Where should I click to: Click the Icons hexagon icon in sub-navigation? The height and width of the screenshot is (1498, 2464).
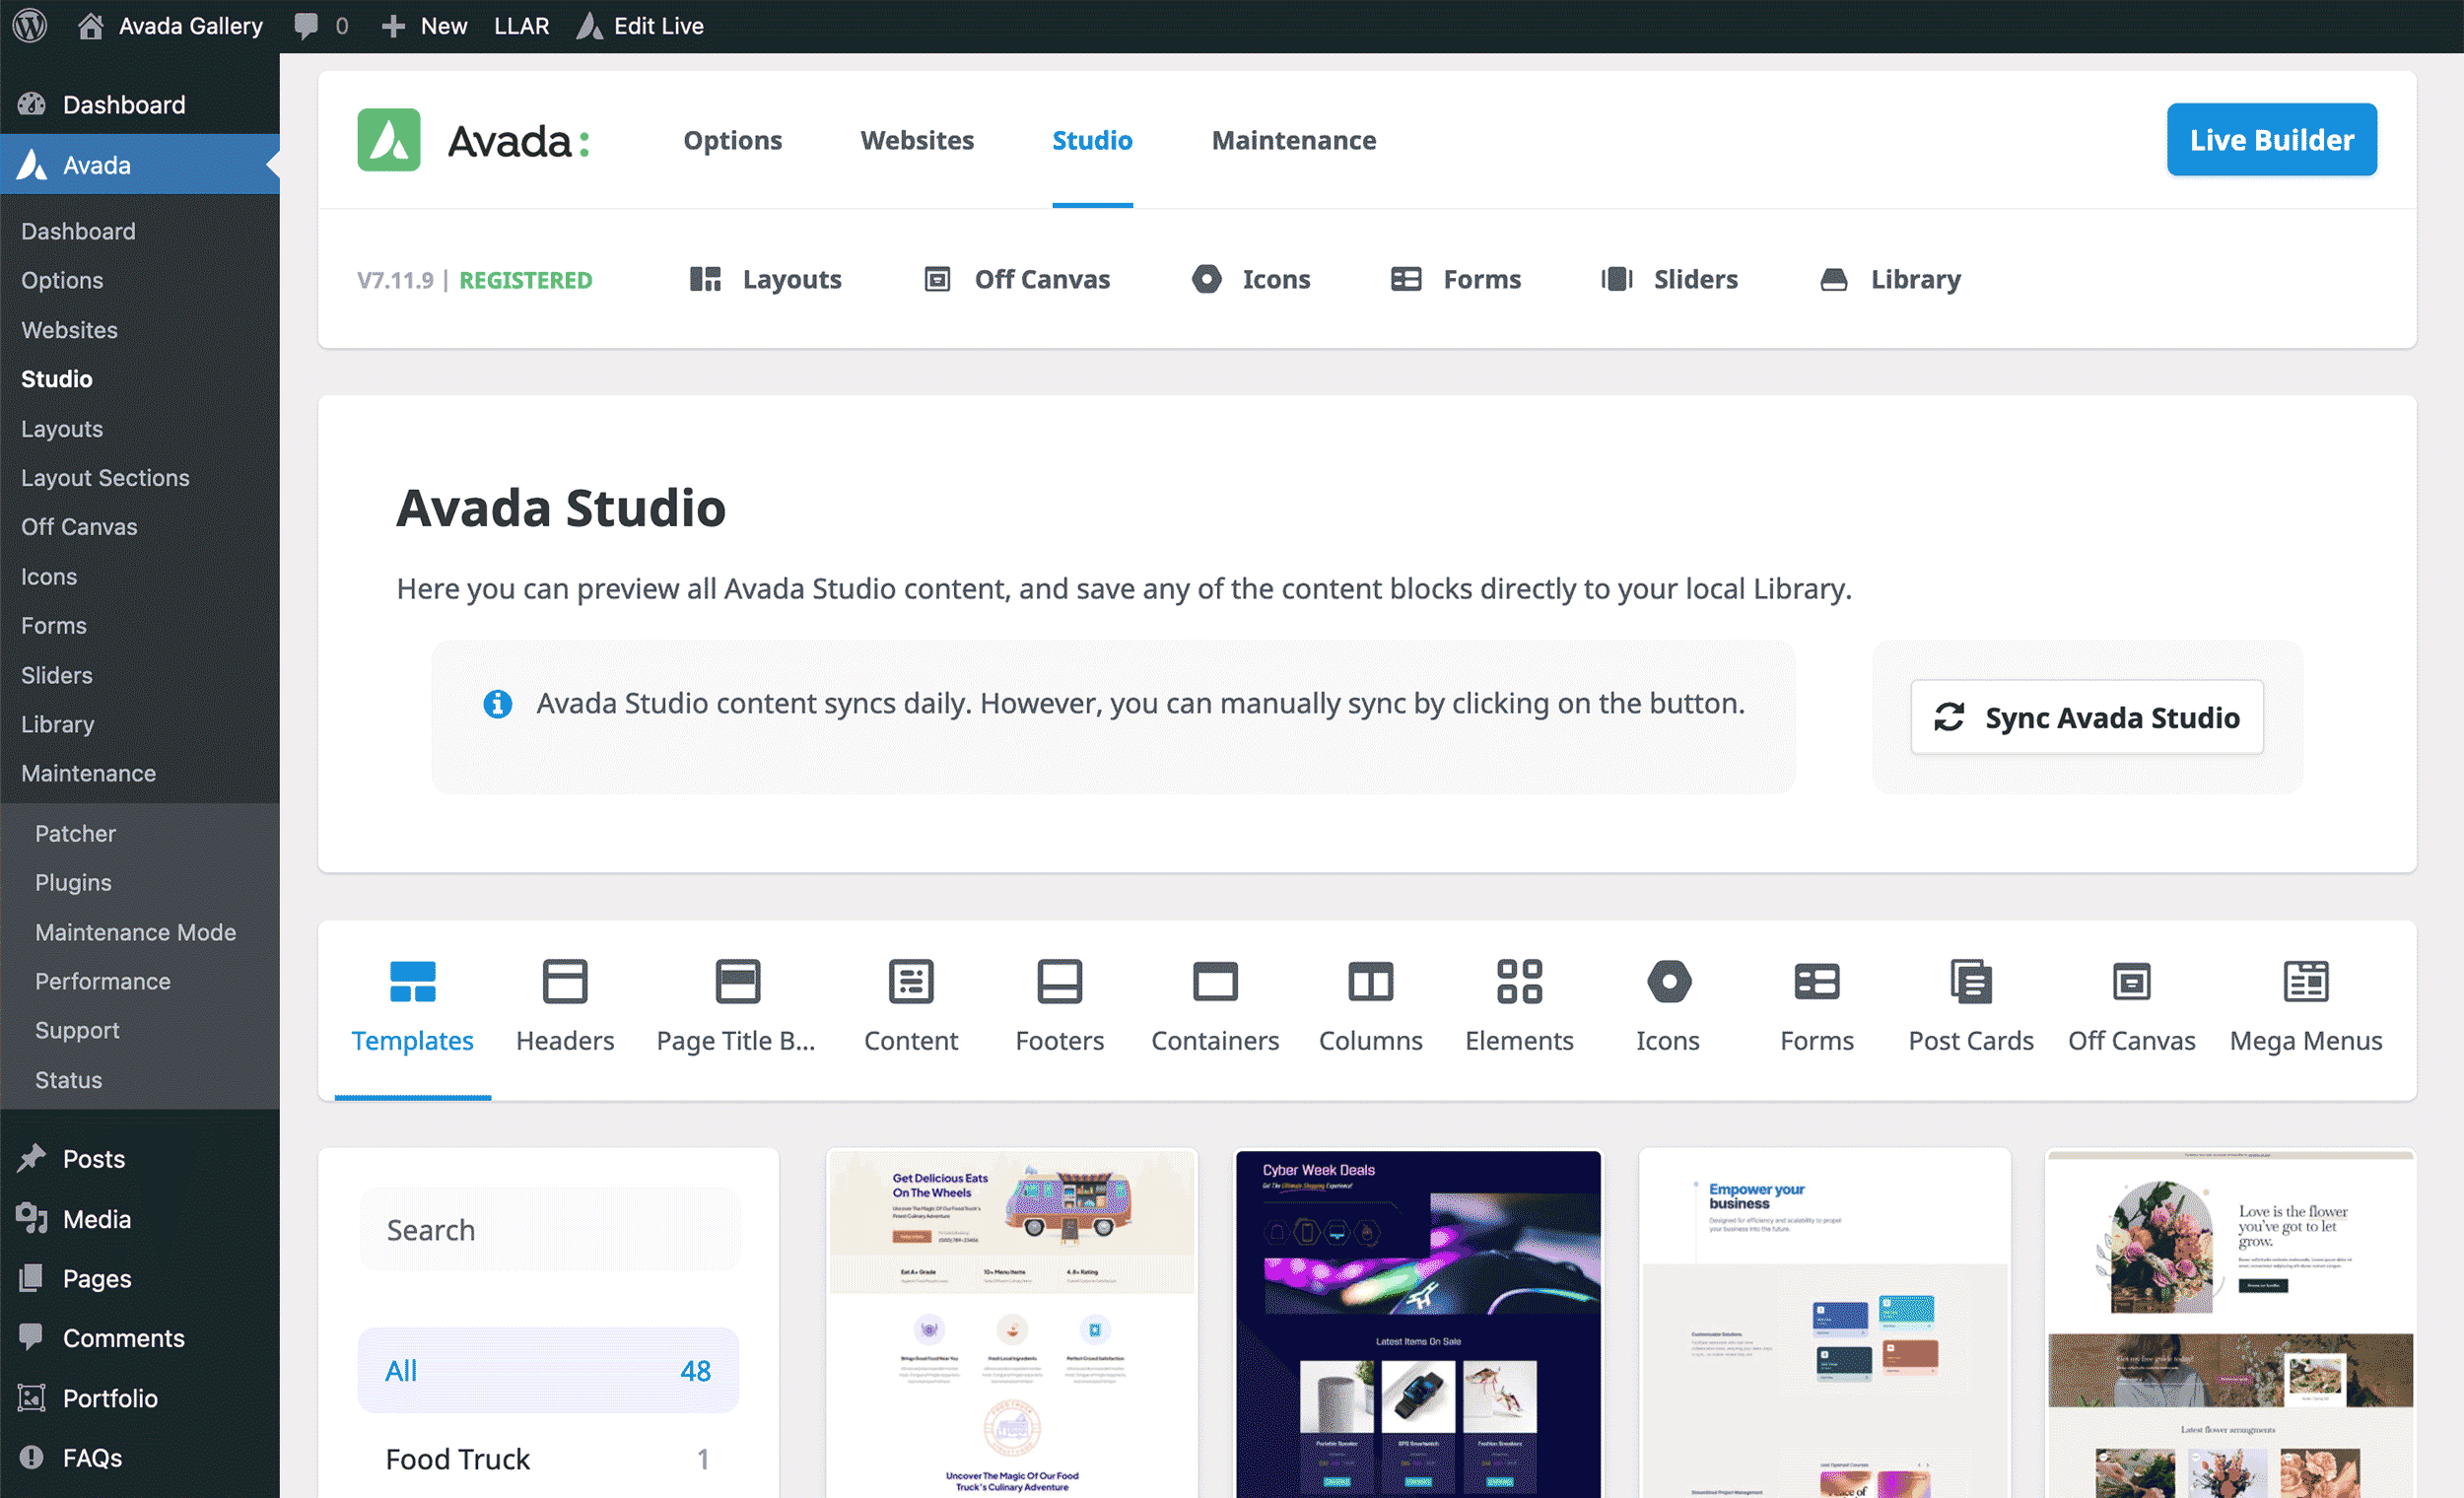1207,279
